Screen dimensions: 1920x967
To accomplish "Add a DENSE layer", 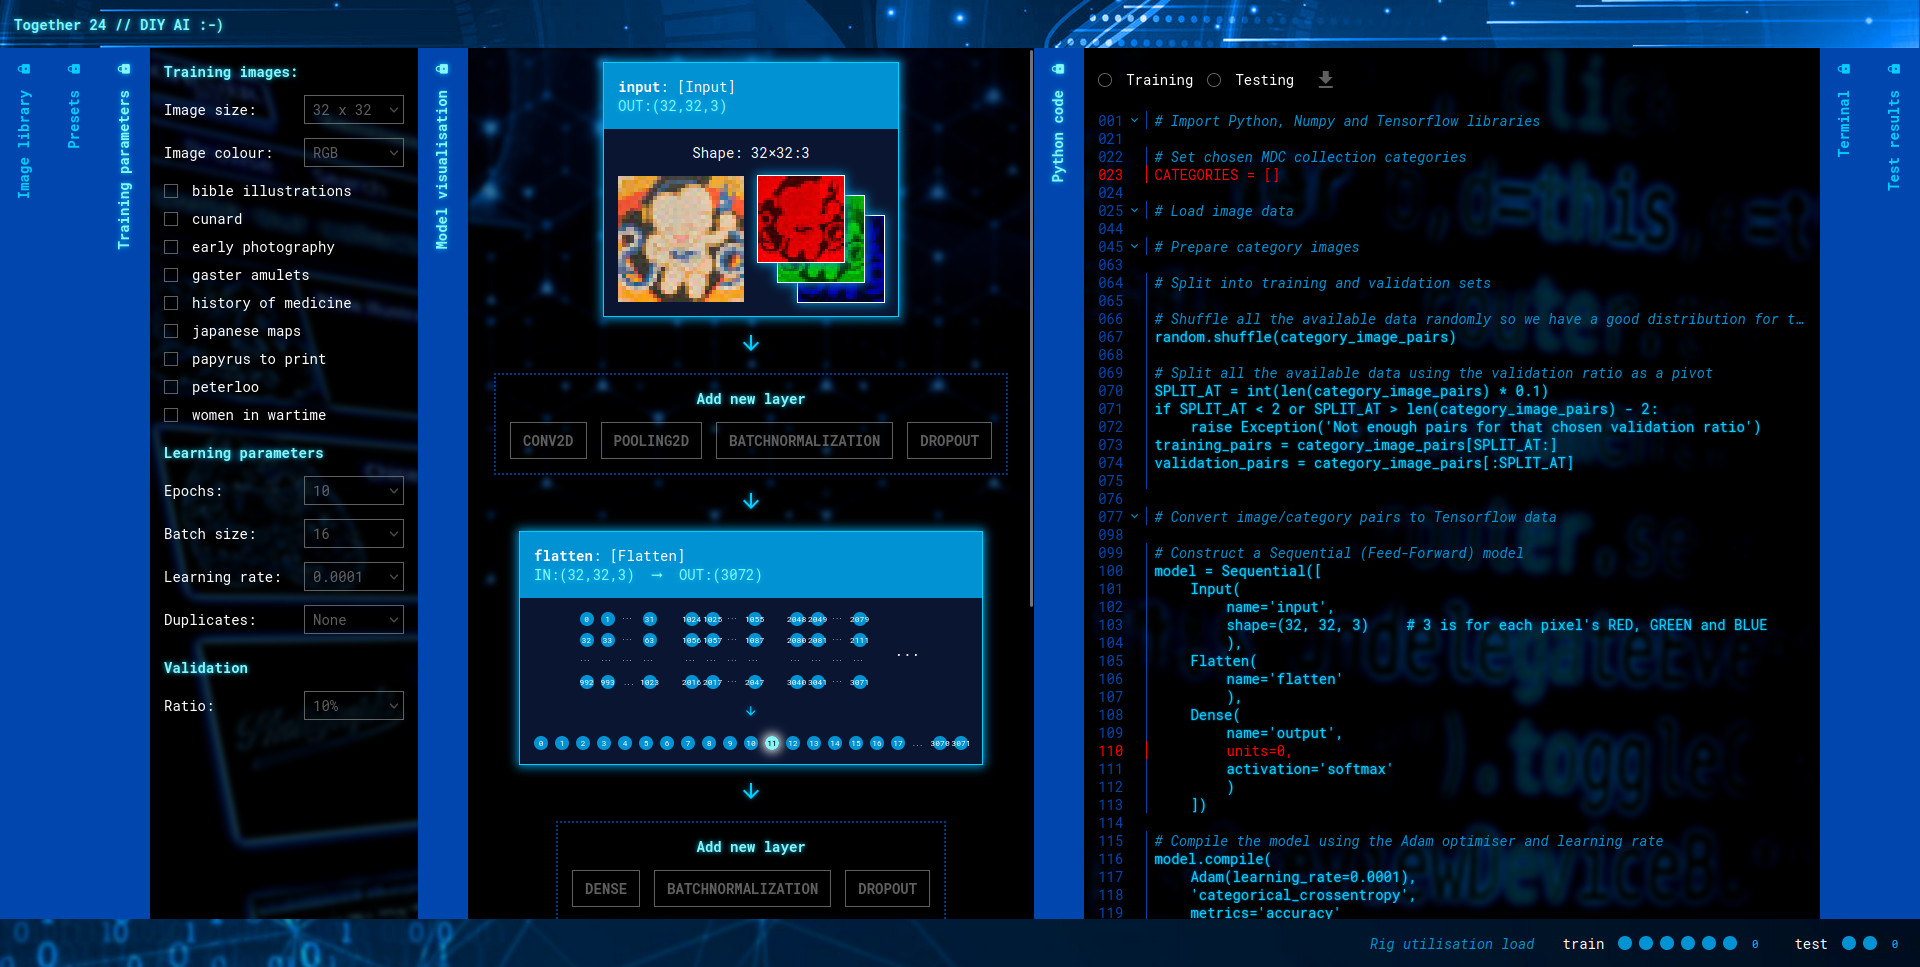I will pyautogui.click(x=605, y=889).
